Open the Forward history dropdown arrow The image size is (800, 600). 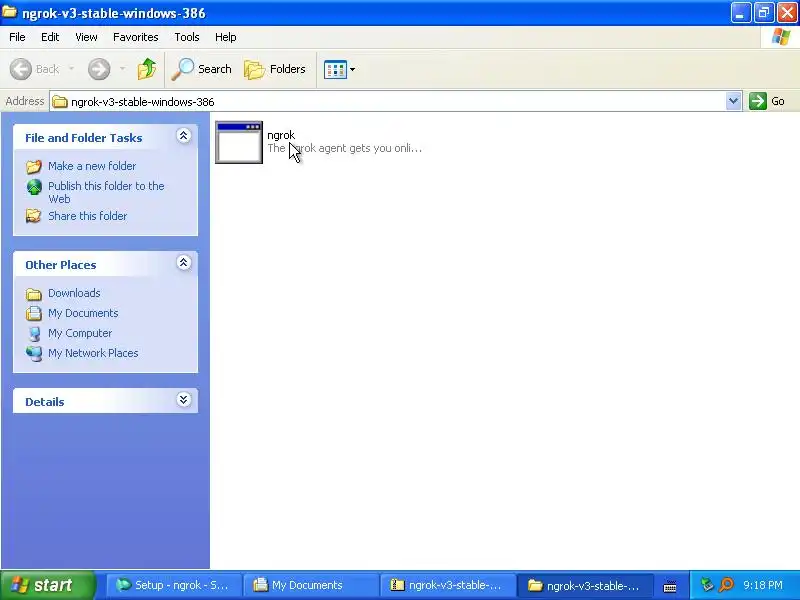point(122,69)
